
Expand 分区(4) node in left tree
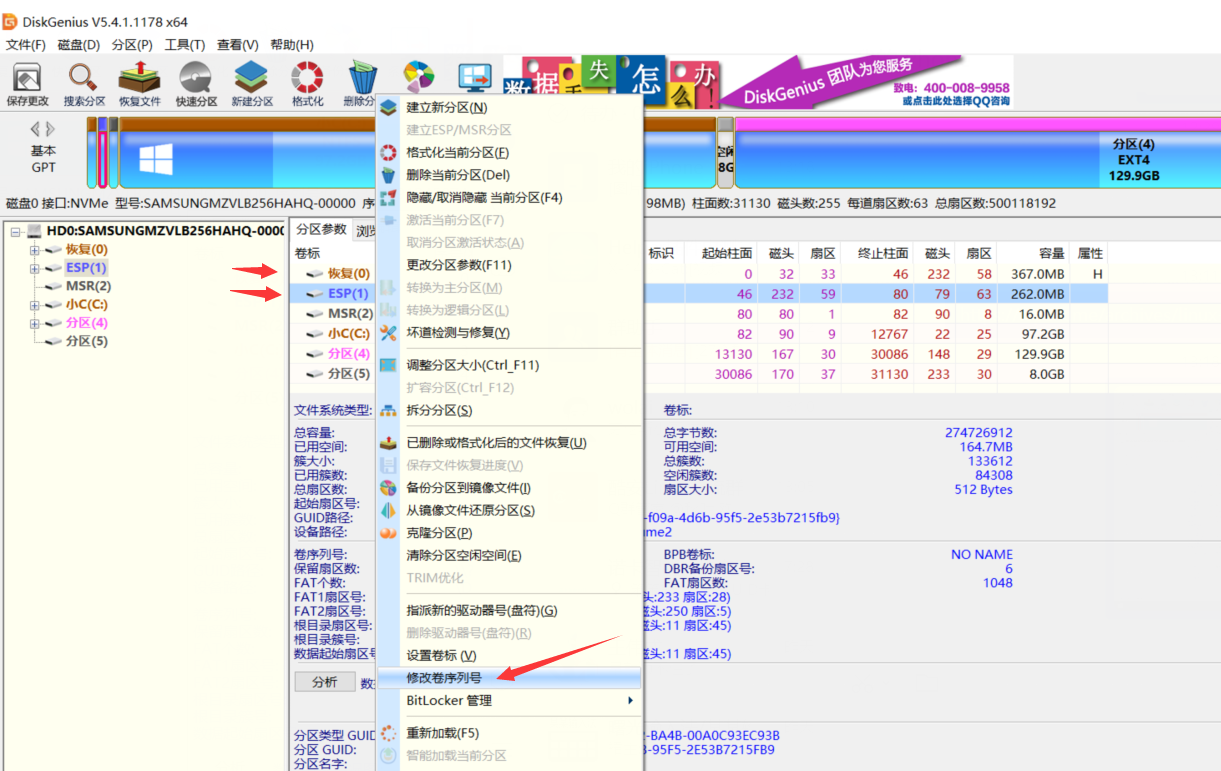tap(35, 323)
